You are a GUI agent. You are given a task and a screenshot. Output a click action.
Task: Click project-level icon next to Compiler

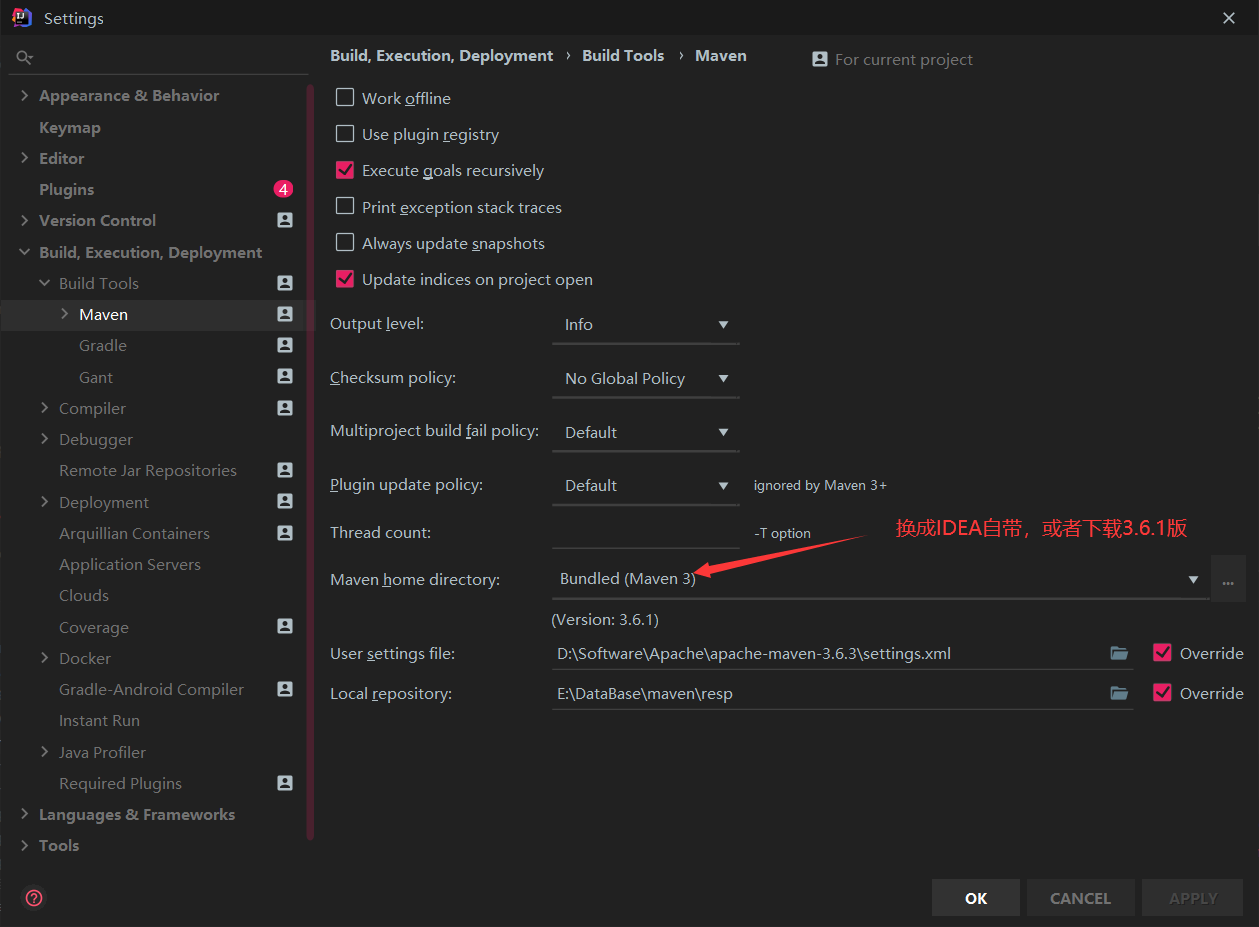coord(285,408)
